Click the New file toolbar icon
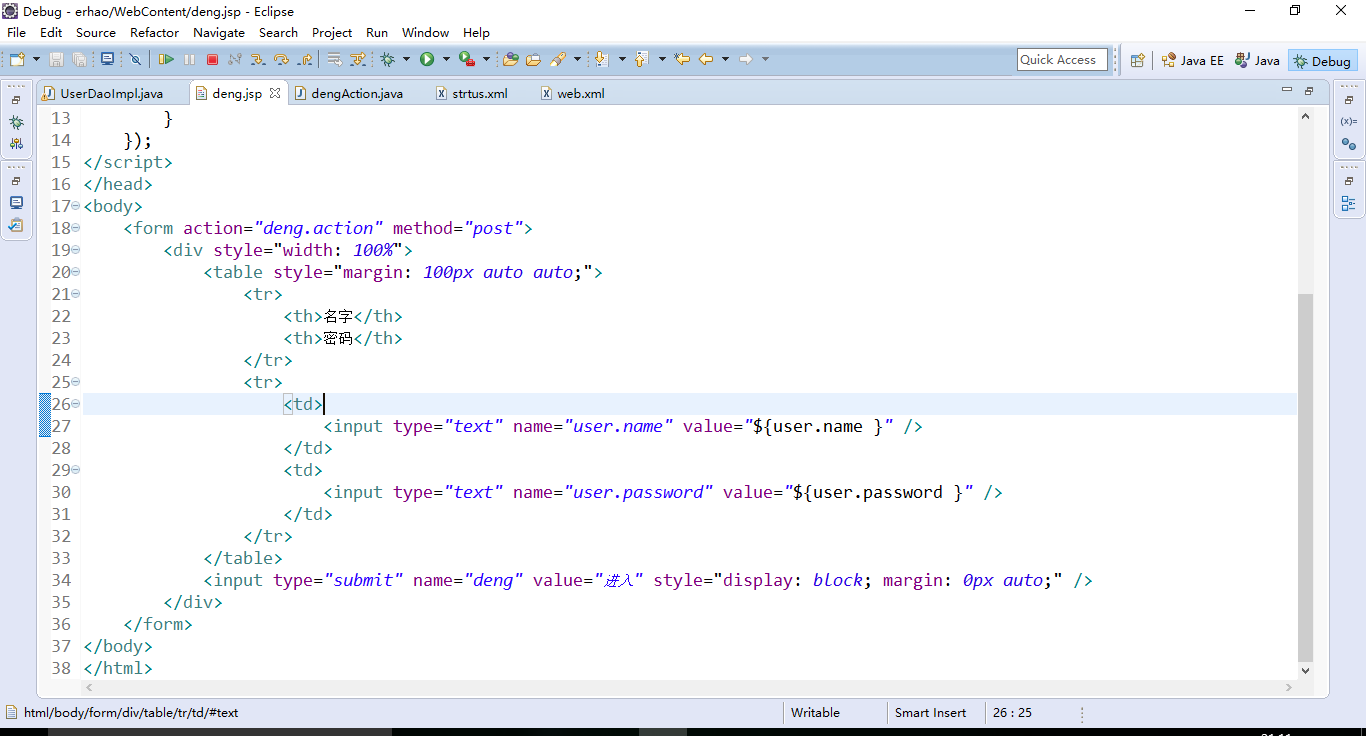The image size is (1366, 736). 17,59
